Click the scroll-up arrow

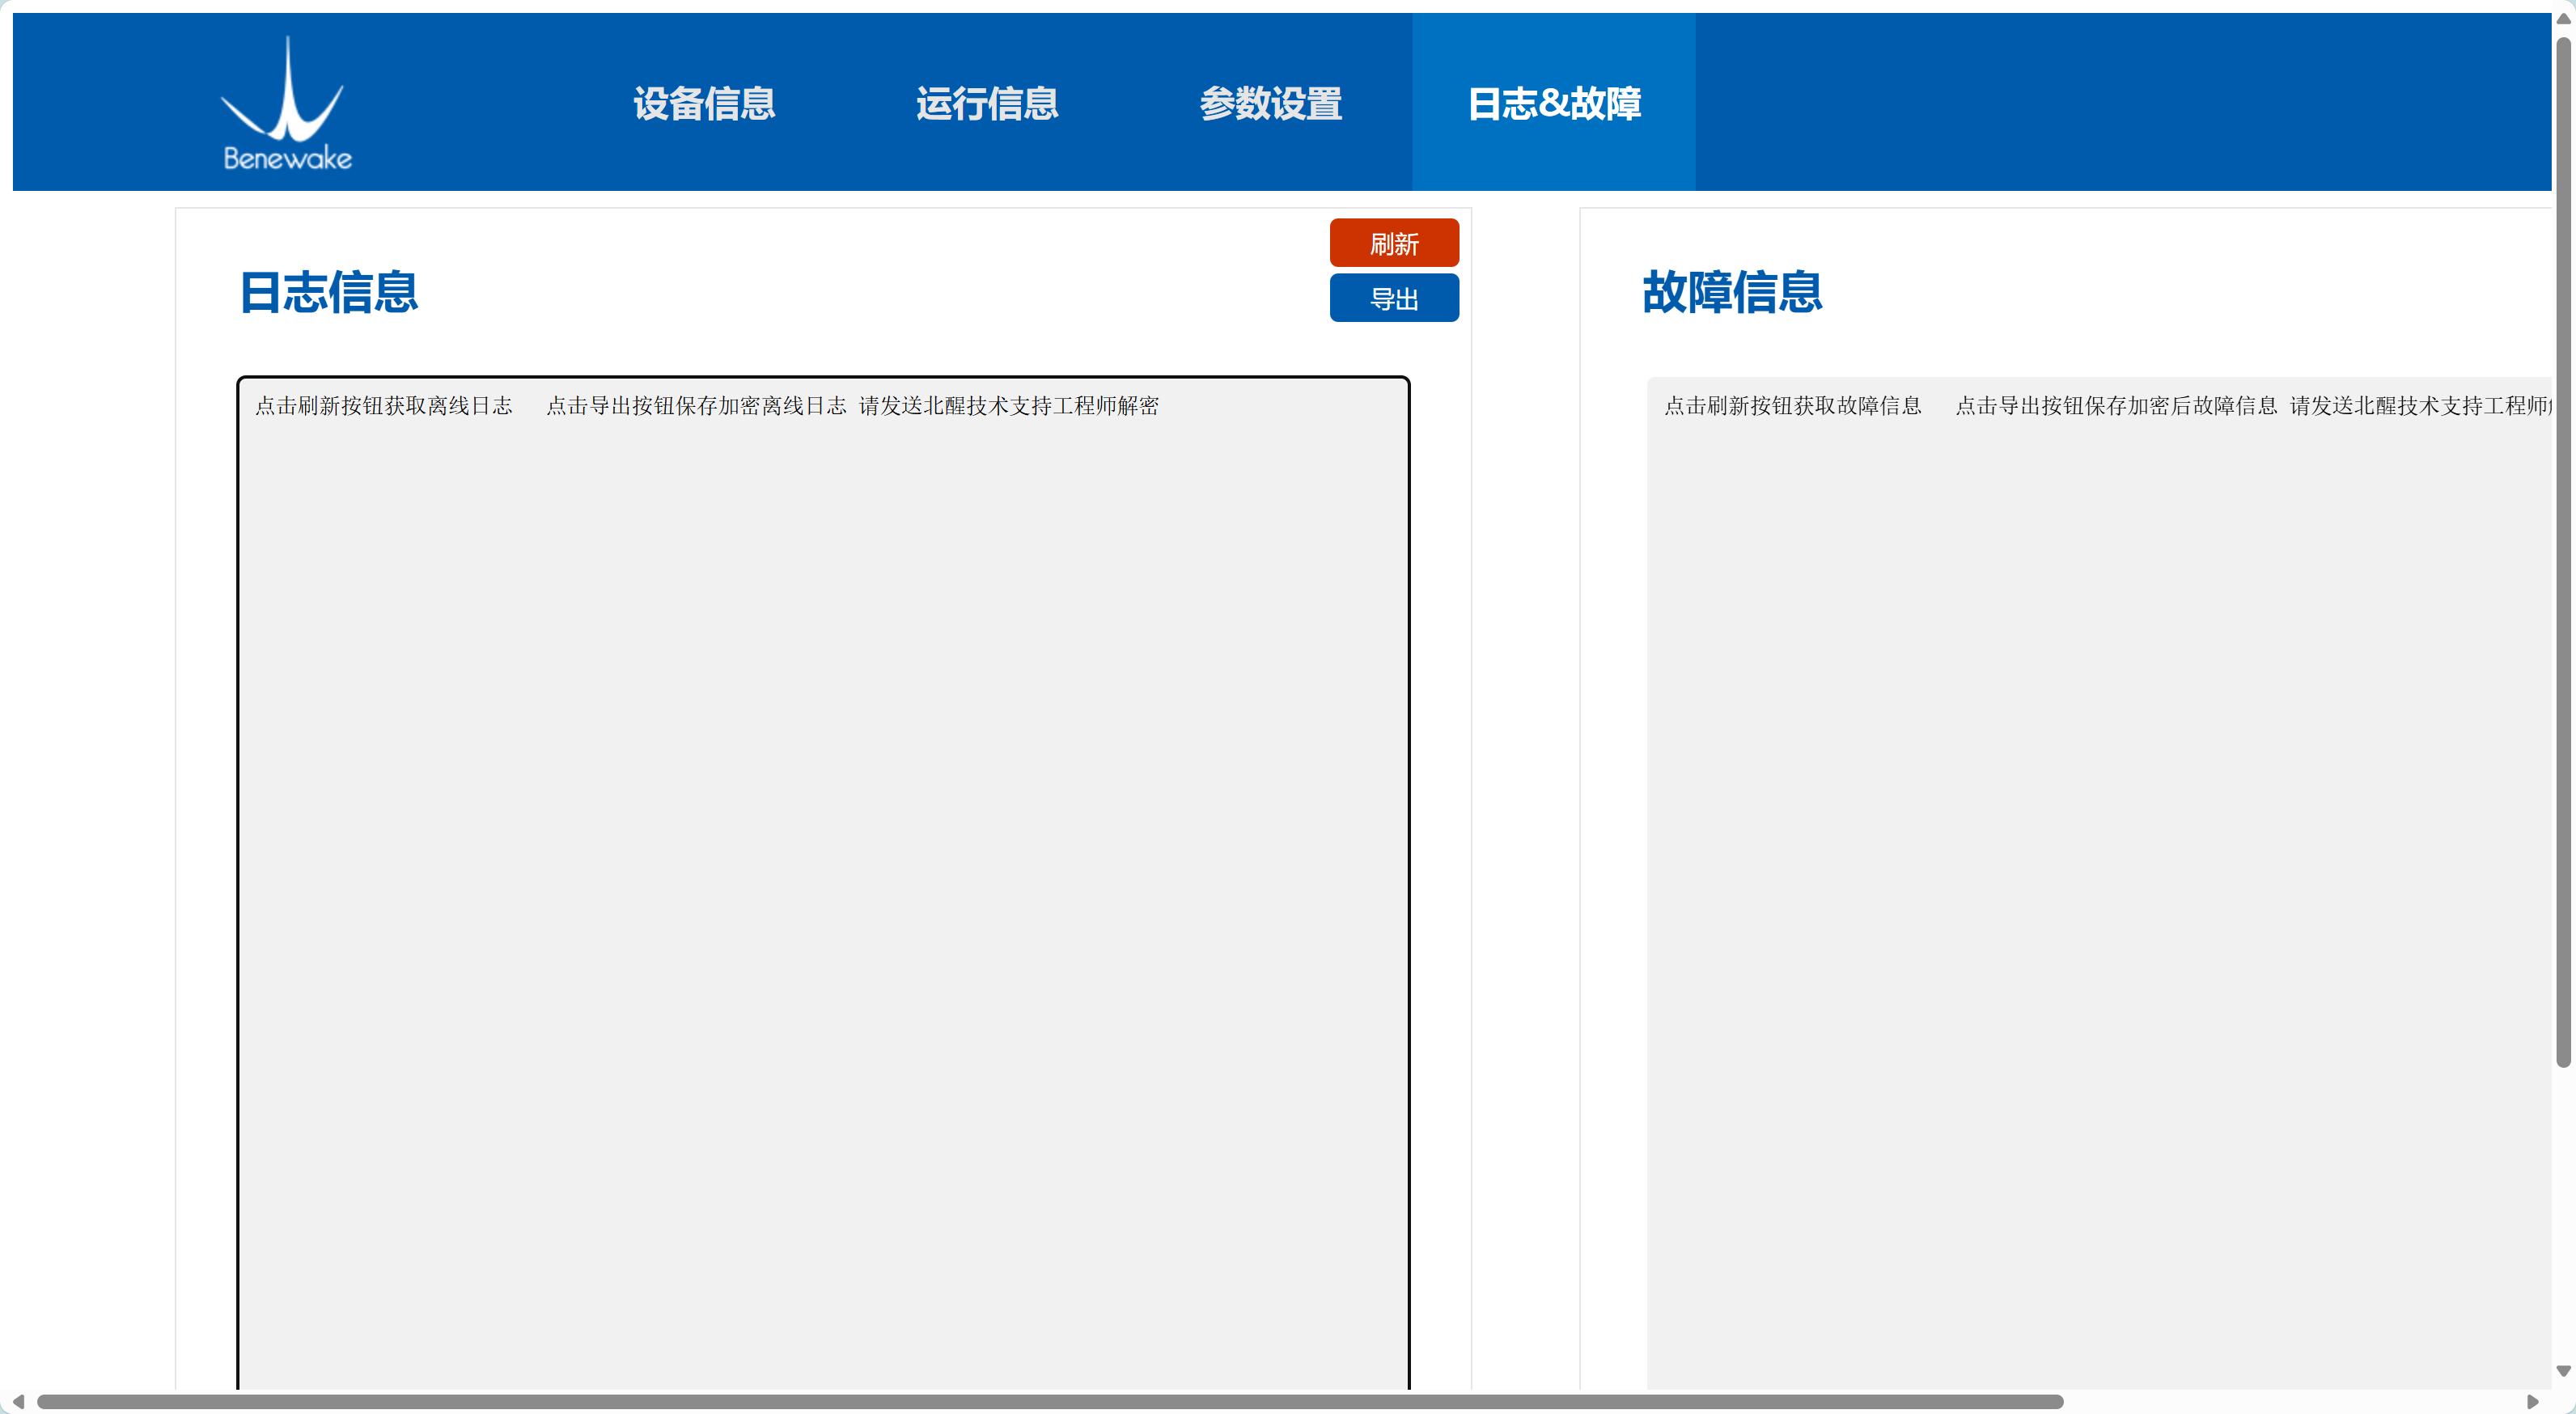(x=2564, y=20)
